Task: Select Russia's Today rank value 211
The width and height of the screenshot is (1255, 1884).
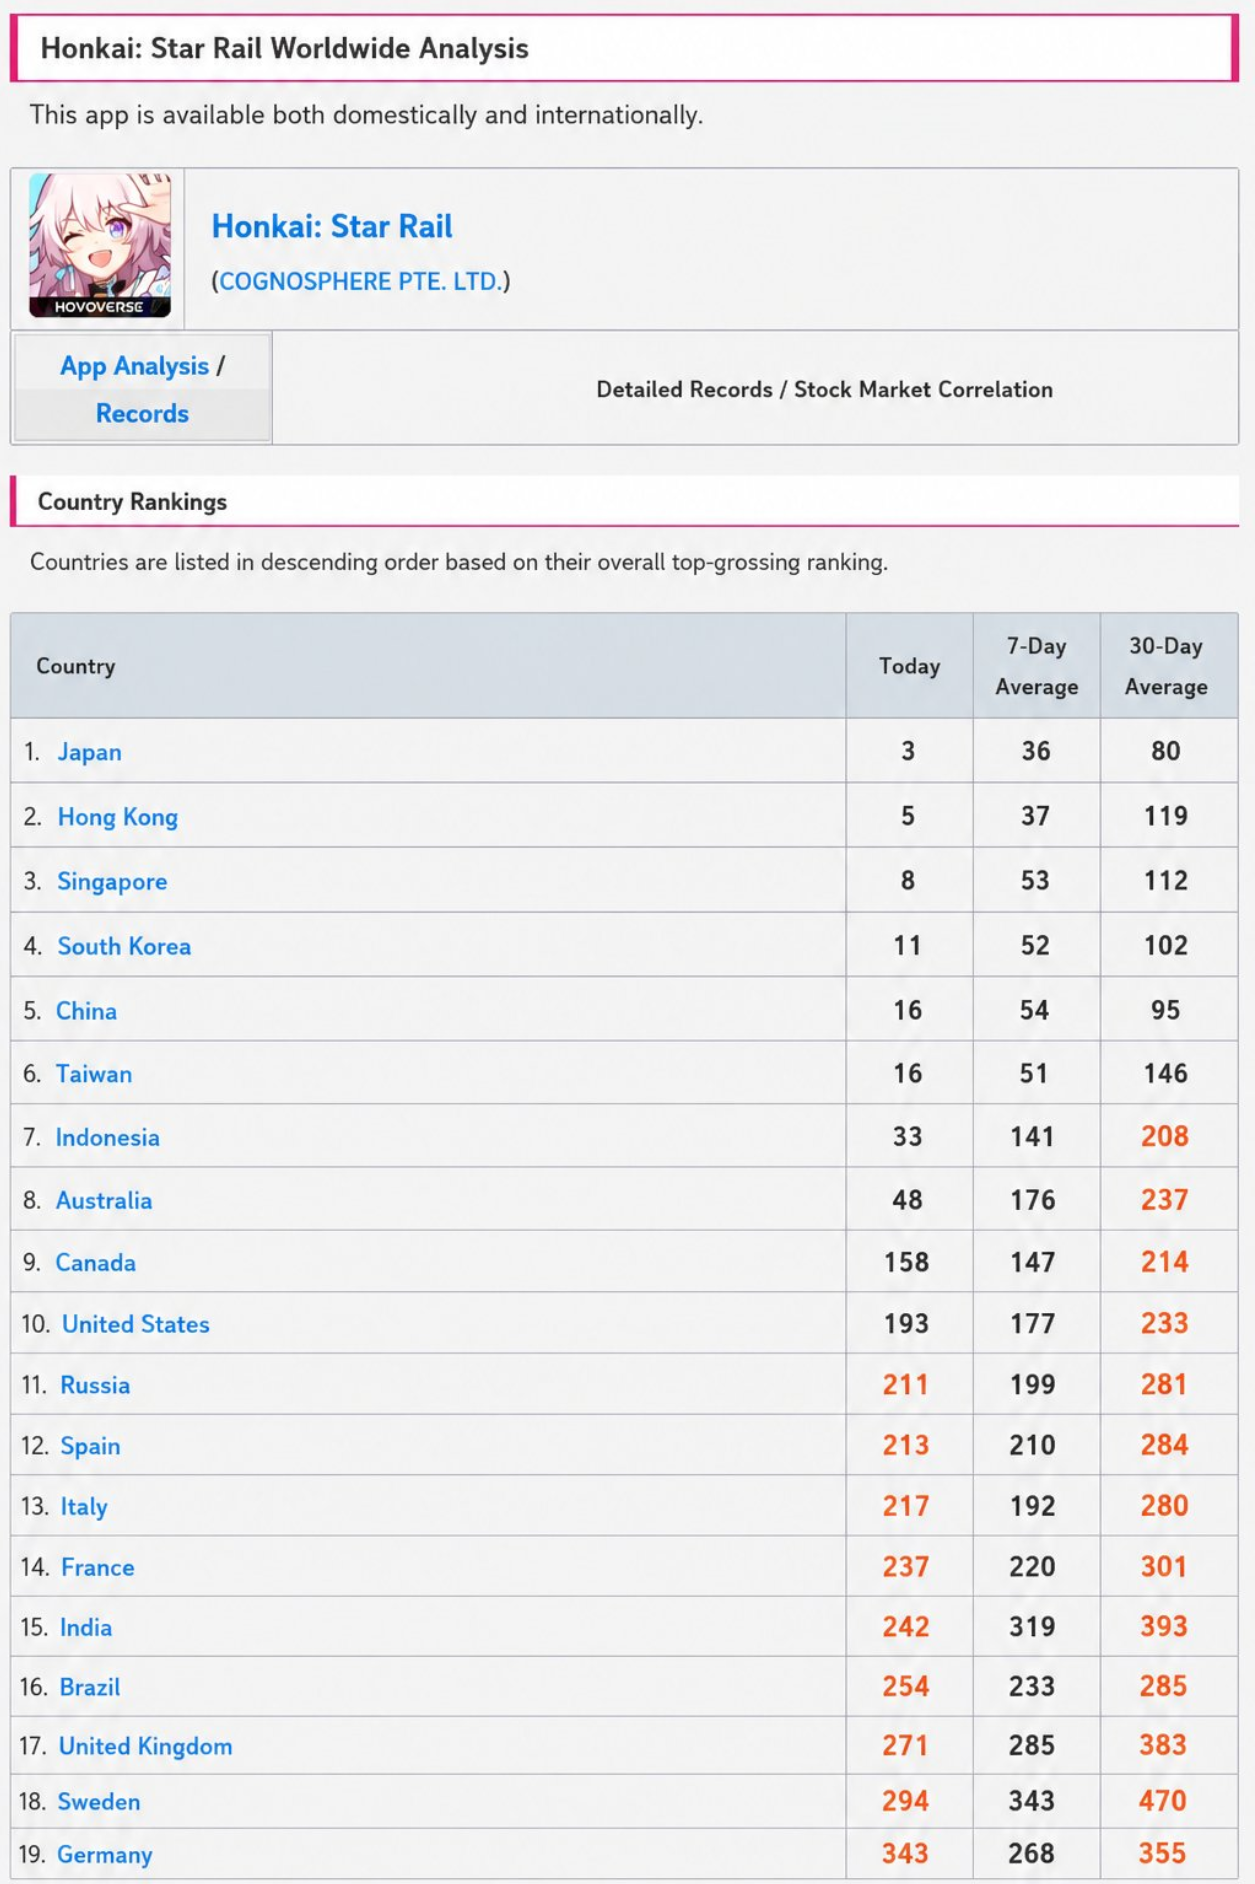Action: [x=906, y=1384]
